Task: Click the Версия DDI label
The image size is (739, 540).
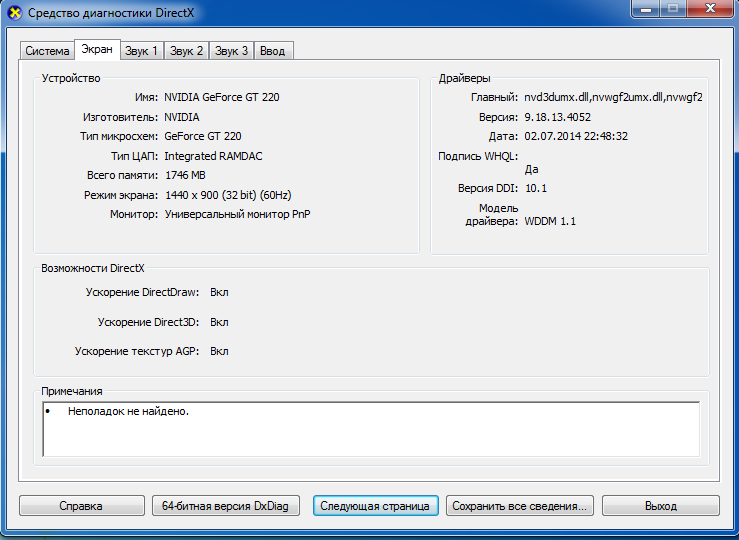Action: point(488,188)
